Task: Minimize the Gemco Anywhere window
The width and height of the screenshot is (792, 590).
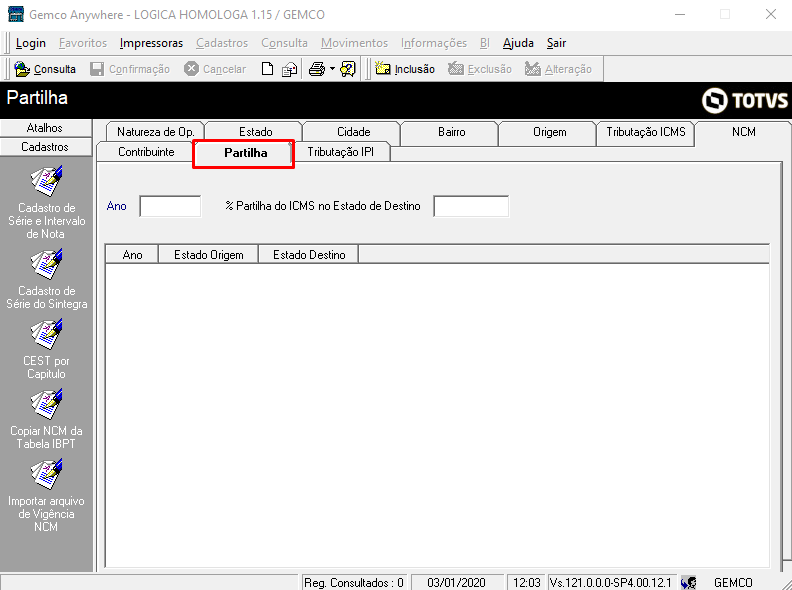Action: (680, 14)
